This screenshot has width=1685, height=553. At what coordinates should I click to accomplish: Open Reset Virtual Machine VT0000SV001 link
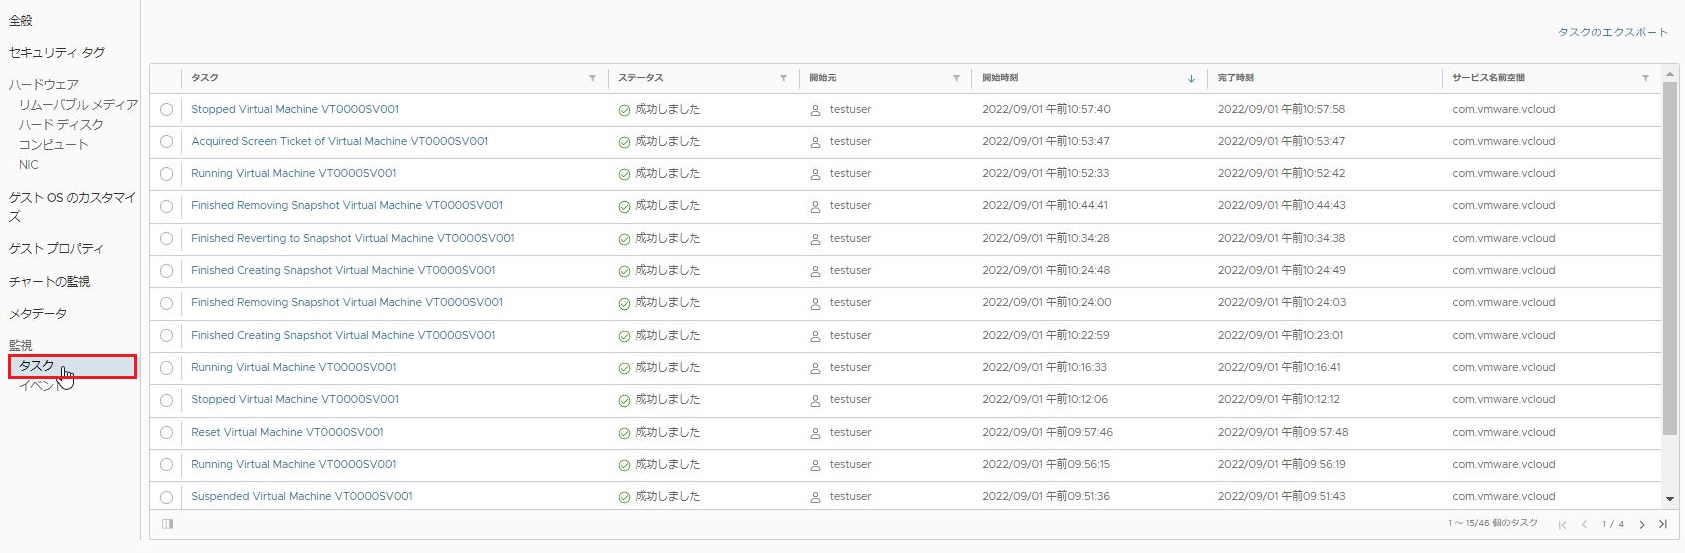(x=287, y=432)
